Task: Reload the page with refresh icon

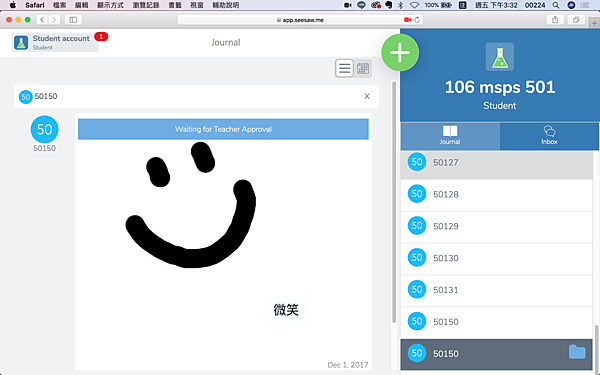Action: (417, 20)
